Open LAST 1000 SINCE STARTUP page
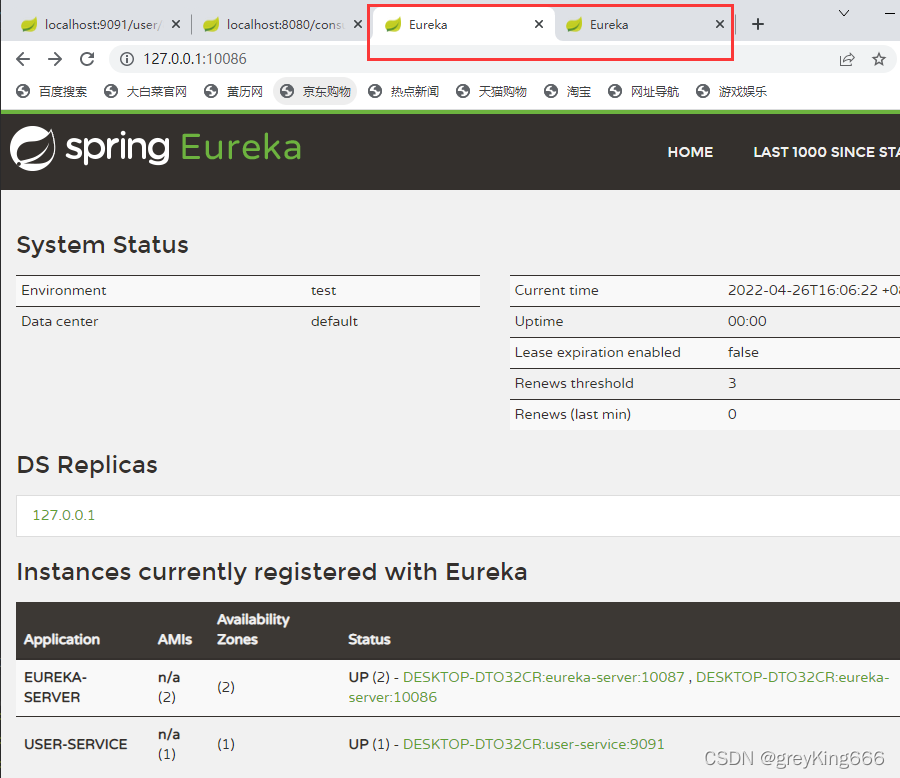 827,152
